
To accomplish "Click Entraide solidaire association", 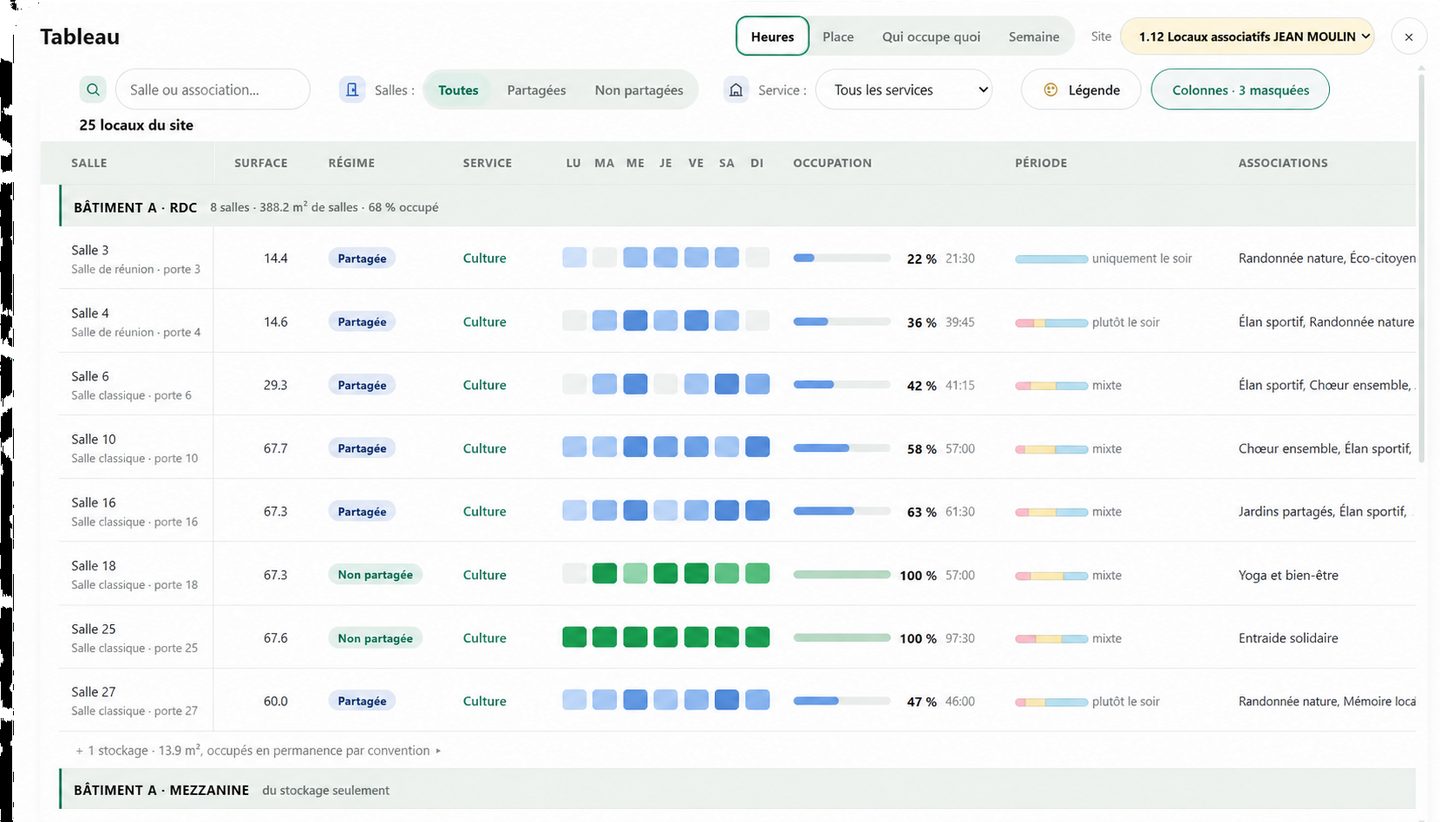I will [x=1288, y=638].
